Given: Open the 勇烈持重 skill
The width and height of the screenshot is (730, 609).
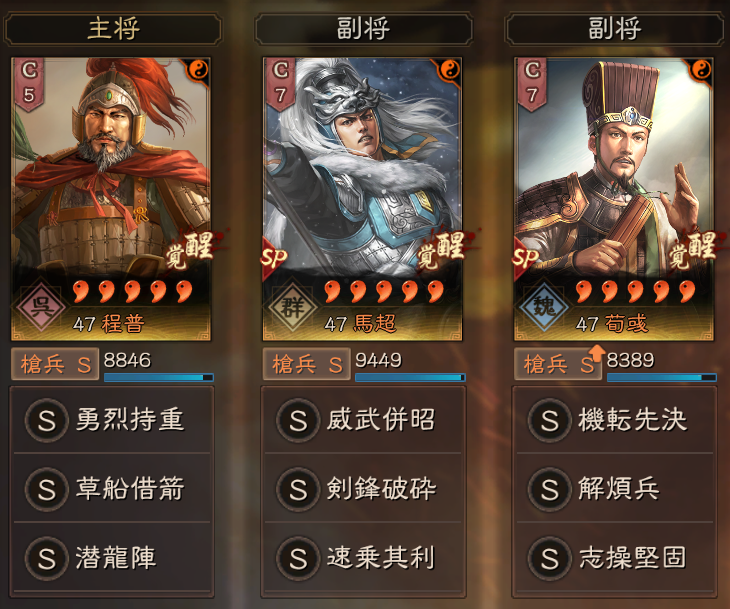Looking at the screenshot, I should click(112, 420).
